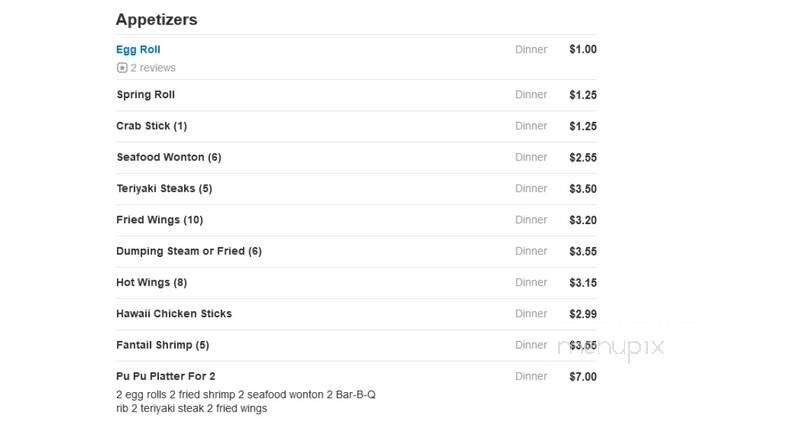This screenshot has width=790, height=430.
Task: Click Dumping Steam or Fried (6)
Action: click(189, 251)
